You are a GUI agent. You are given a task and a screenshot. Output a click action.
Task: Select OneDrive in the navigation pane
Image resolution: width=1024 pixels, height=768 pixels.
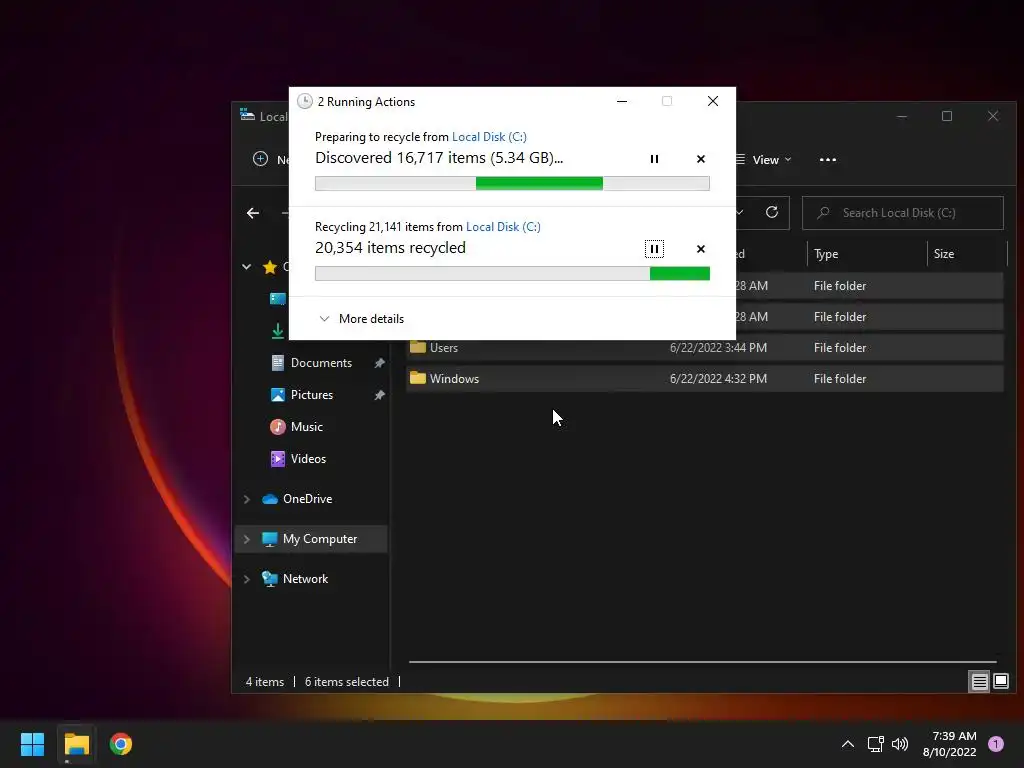point(307,498)
